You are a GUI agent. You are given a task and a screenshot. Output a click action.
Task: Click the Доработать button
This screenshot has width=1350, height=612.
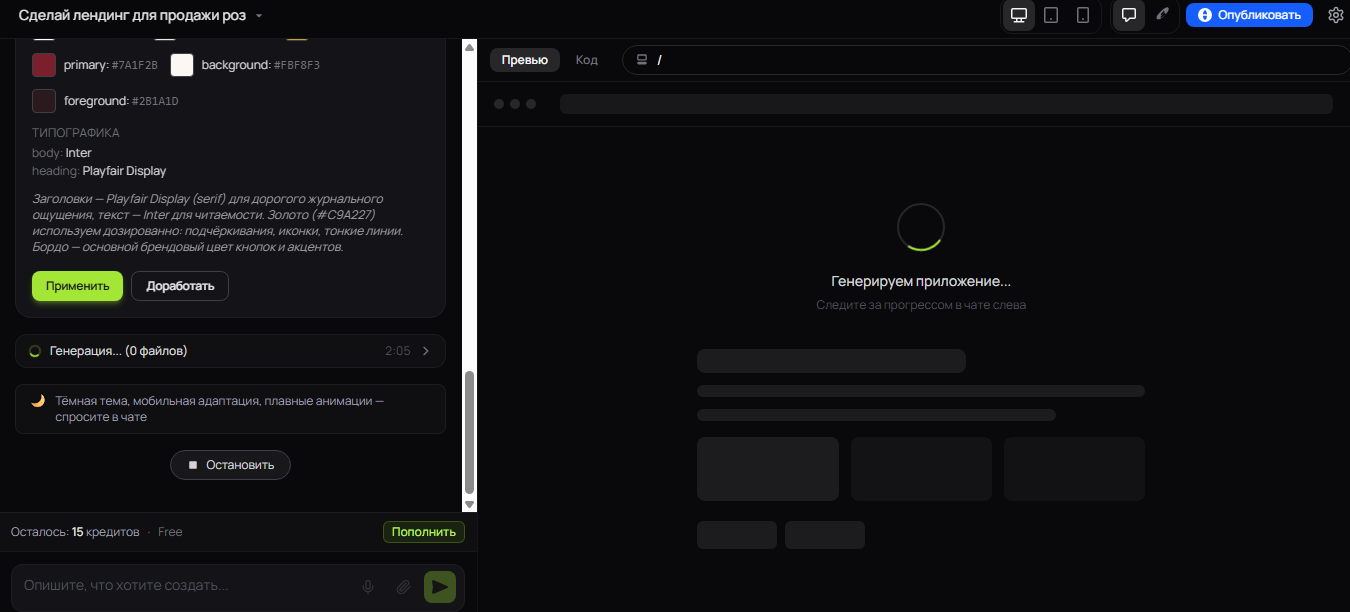point(180,286)
